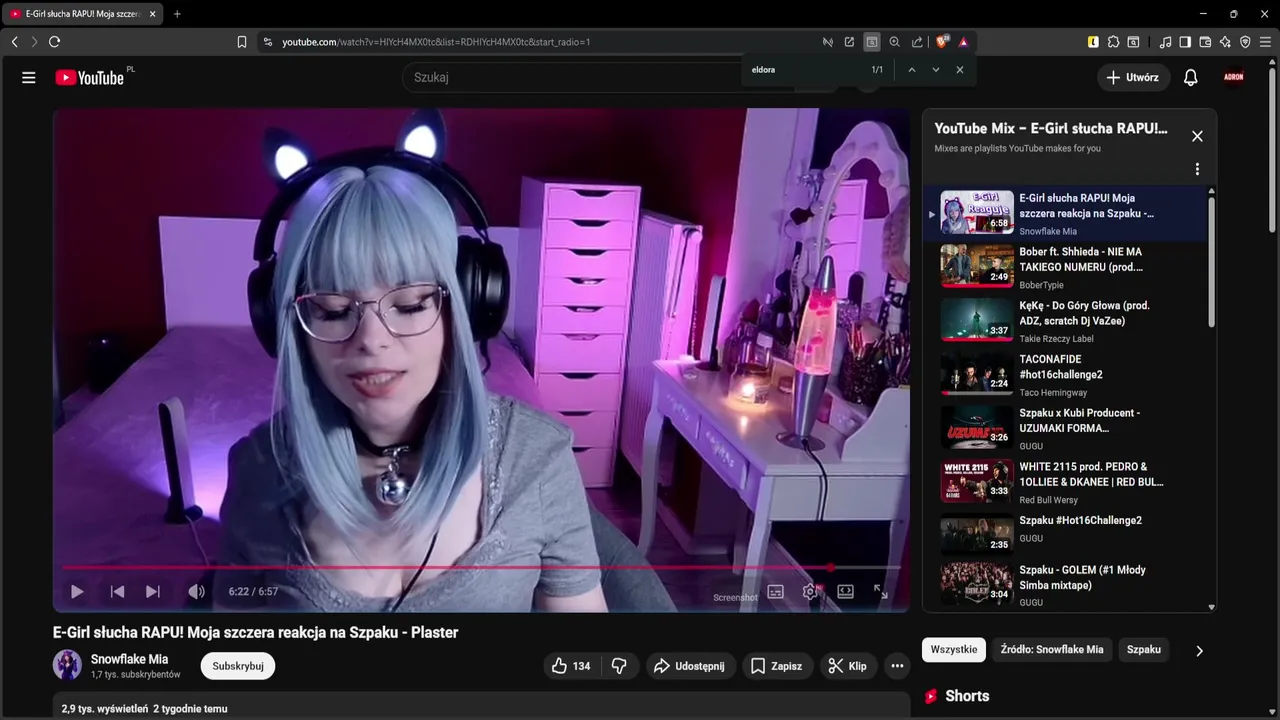Screen dimensions: 1280x720
Task: Open more actions ellipsis beside Klip
Action: click(897, 666)
